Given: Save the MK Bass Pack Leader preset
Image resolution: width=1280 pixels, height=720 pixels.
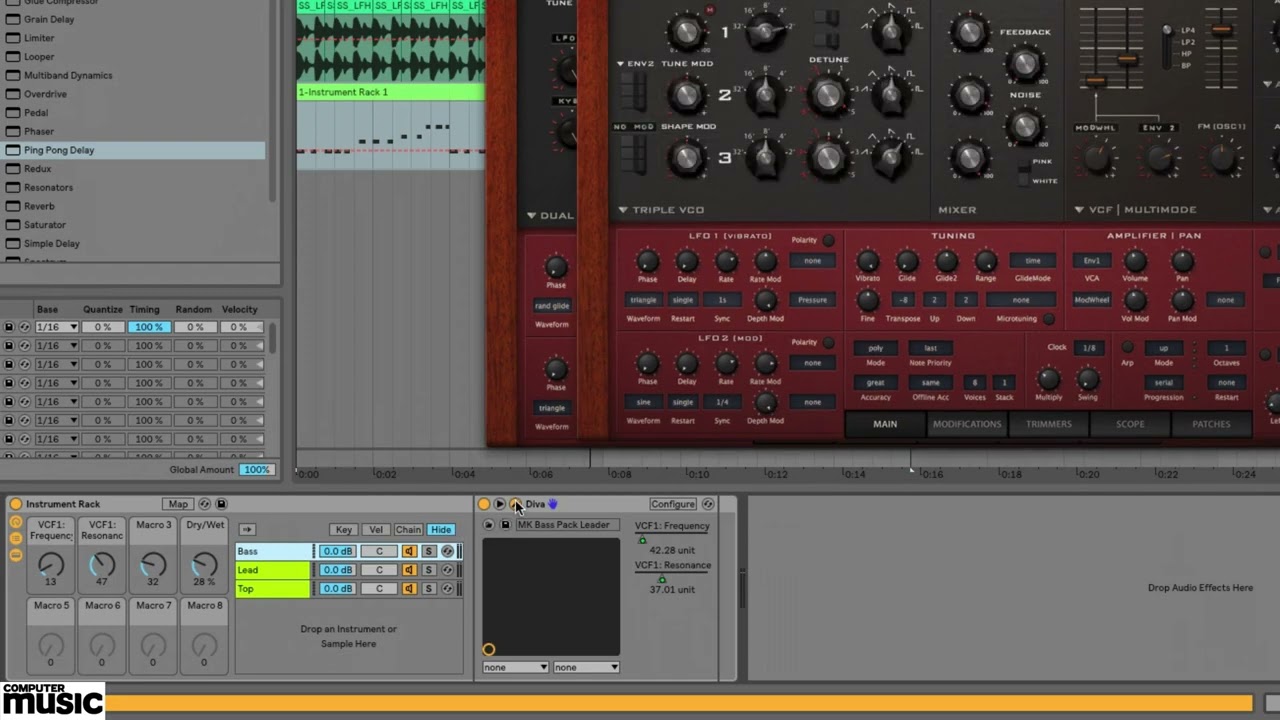Looking at the screenshot, I should [505, 525].
